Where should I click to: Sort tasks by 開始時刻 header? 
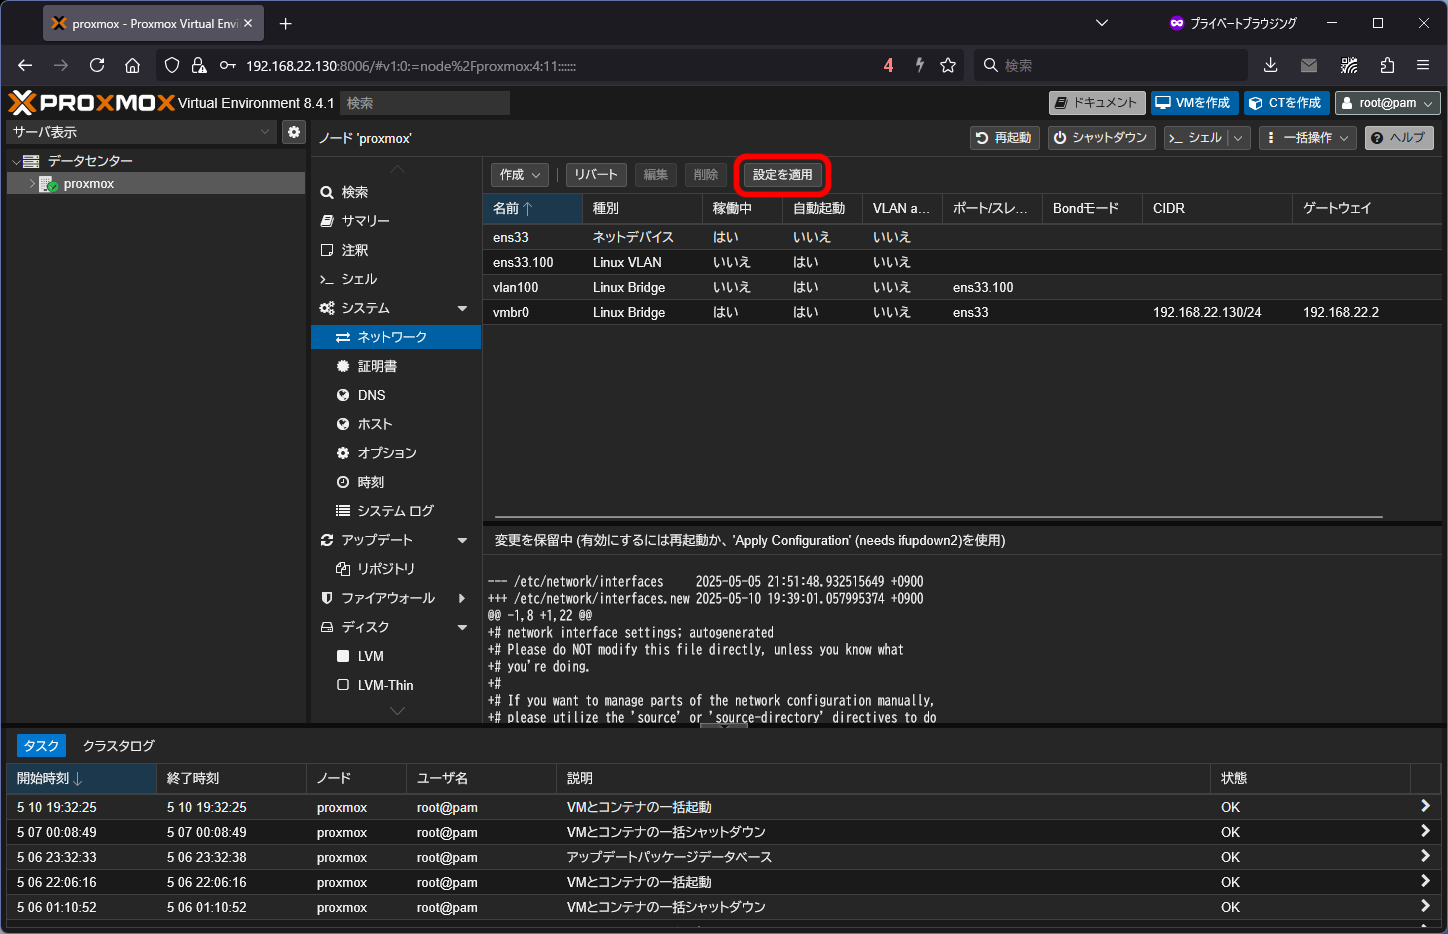point(81,778)
